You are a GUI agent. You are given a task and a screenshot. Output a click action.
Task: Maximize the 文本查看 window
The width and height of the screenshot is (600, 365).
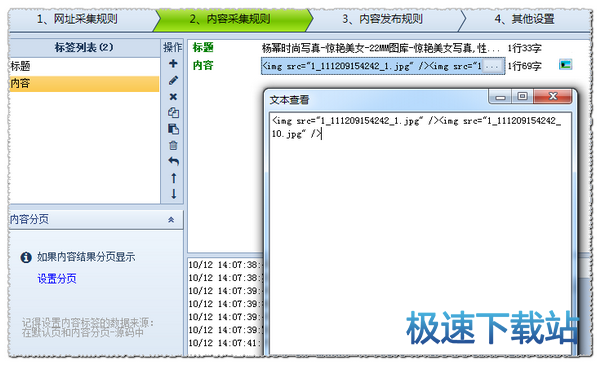pos(522,96)
